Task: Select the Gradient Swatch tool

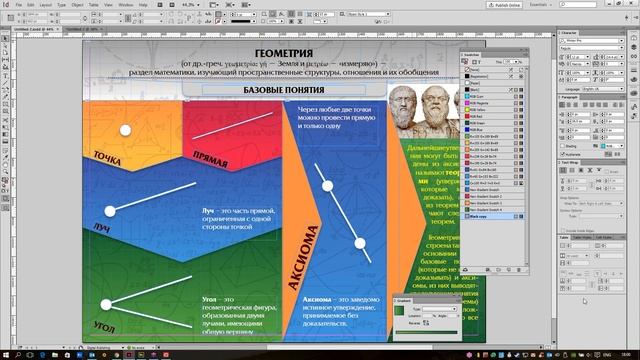Action: pos(5,134)
